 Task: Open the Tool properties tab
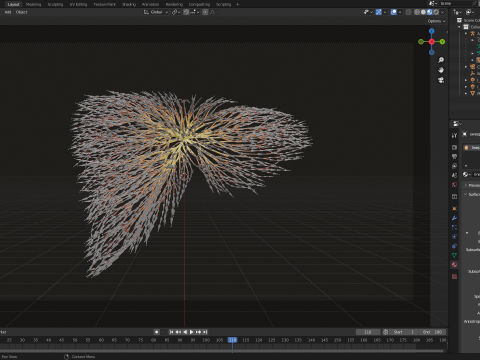tap(454, 135)
